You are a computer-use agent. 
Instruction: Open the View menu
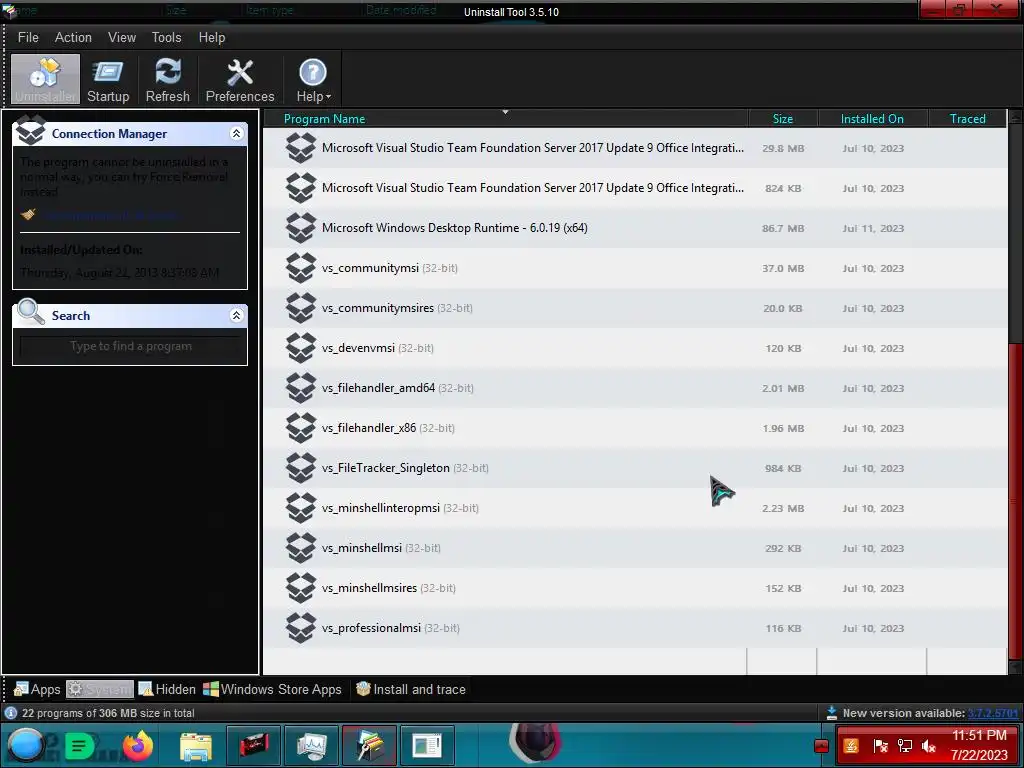point(122,37)
